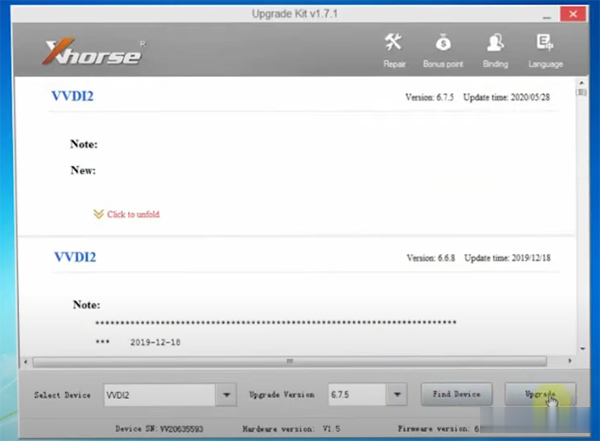Click the 'Version: 6.6.8' text
The image size is (600, 441).
431,258
